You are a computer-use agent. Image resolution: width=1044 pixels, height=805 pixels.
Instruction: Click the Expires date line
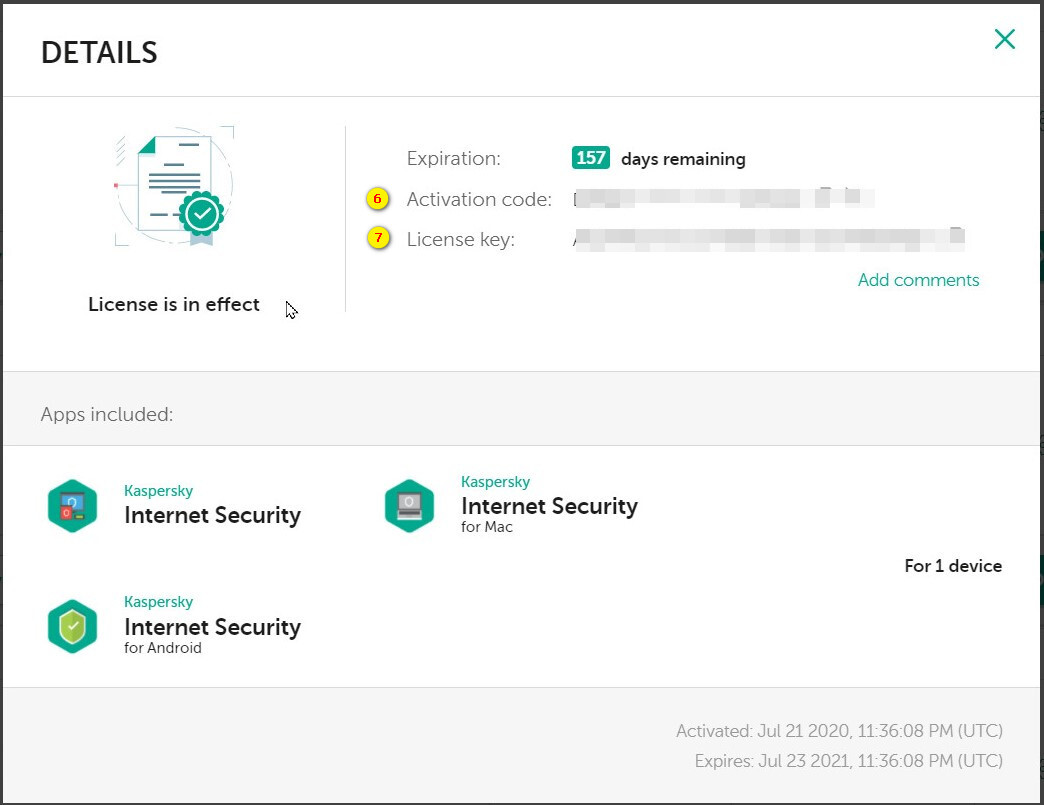[x=848, y=761]
